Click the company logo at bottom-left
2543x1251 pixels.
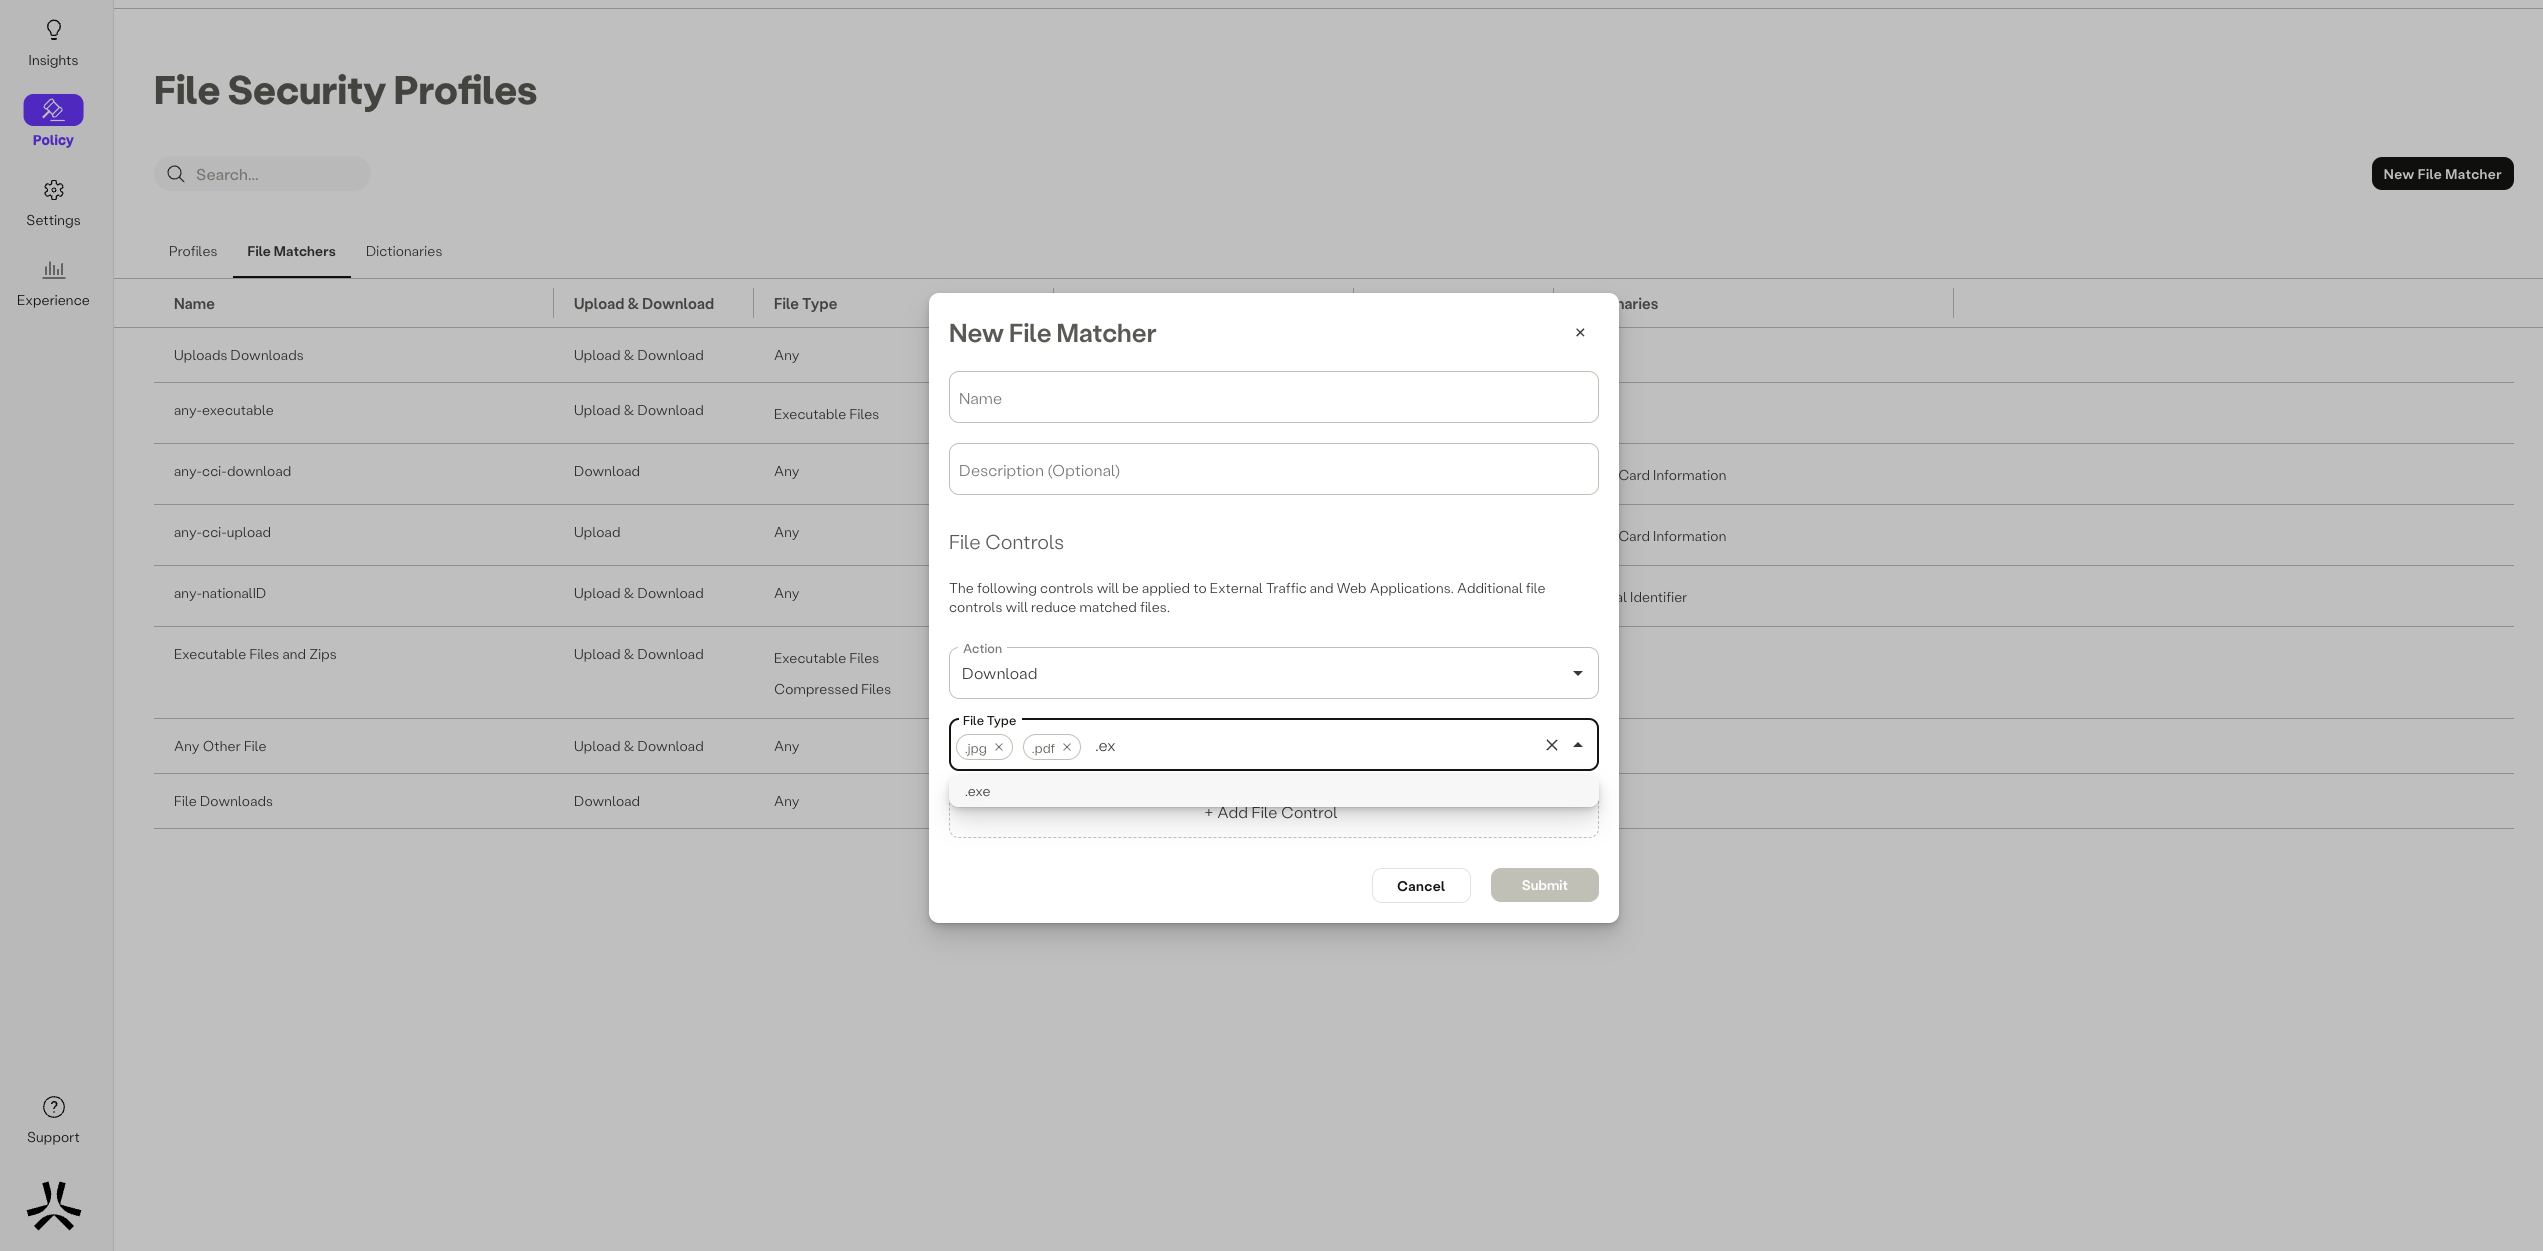53,1205
